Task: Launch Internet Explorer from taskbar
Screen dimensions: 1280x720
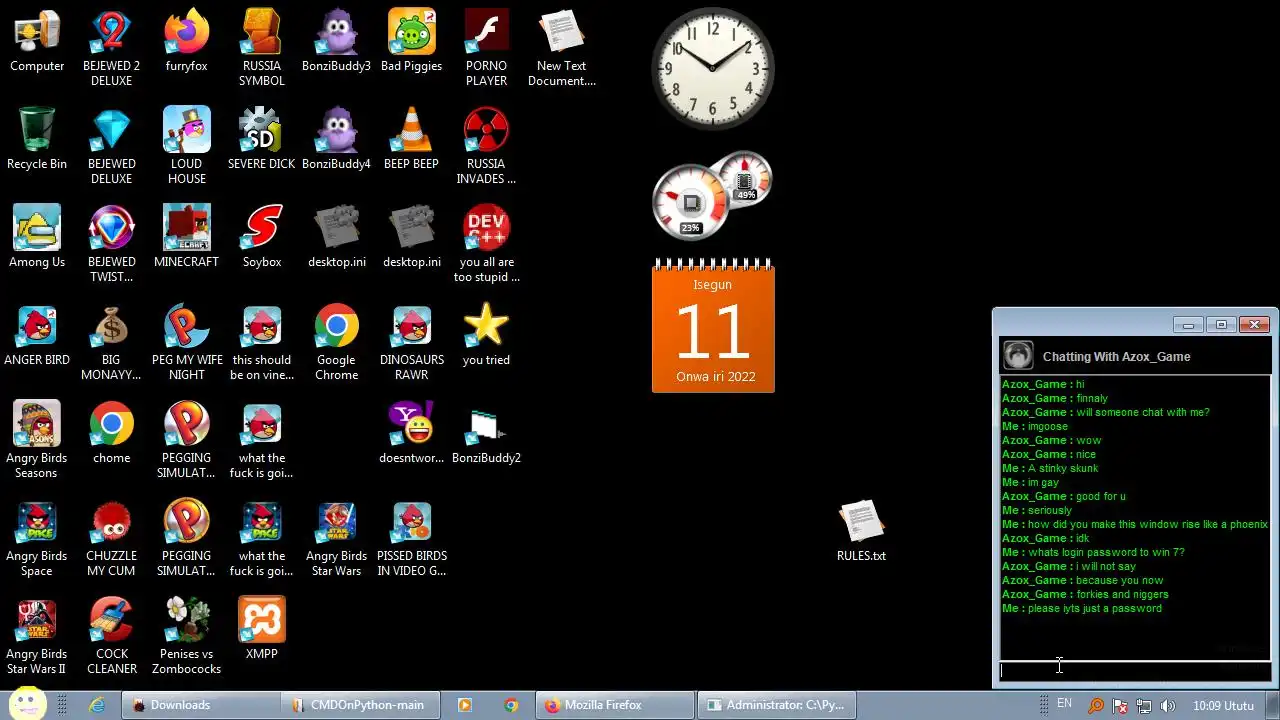Action: [x=97, y=705]
